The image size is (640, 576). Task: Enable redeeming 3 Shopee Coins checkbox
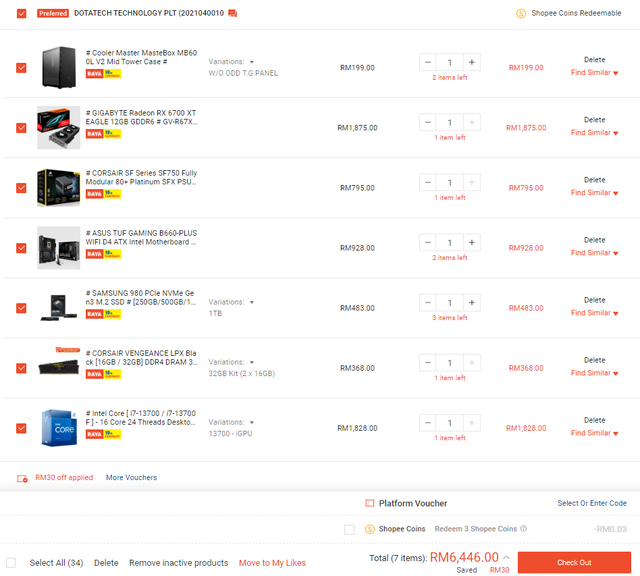349,529
